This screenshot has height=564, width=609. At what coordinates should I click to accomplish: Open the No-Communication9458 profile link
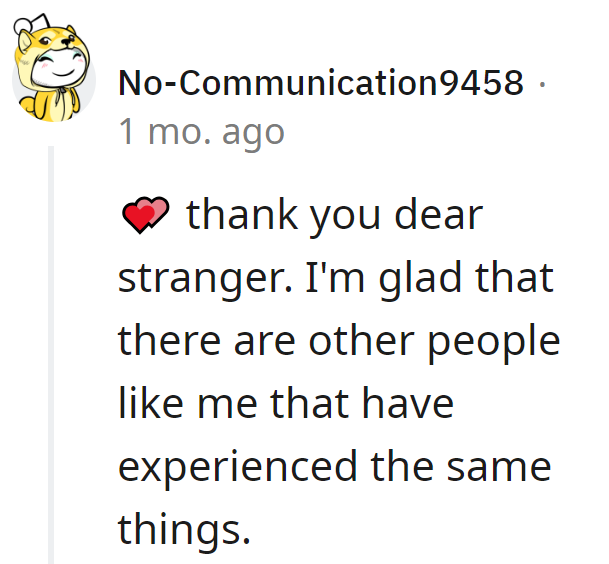pos(321,84)
